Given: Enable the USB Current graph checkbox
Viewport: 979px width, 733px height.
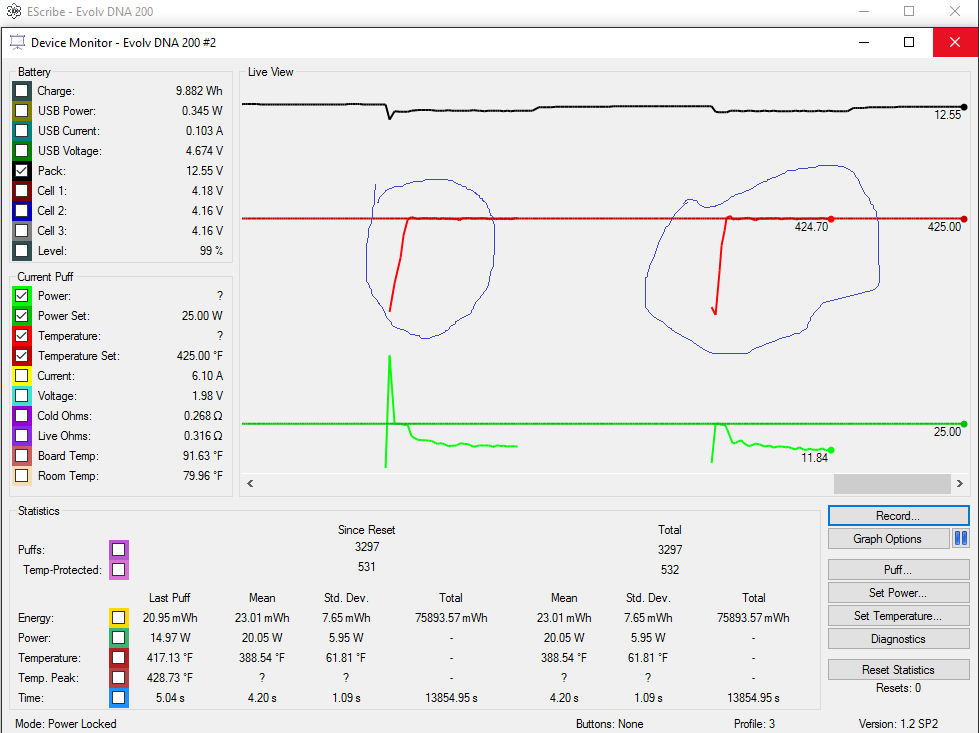Looking at the screenshot, I should [22, 130].
